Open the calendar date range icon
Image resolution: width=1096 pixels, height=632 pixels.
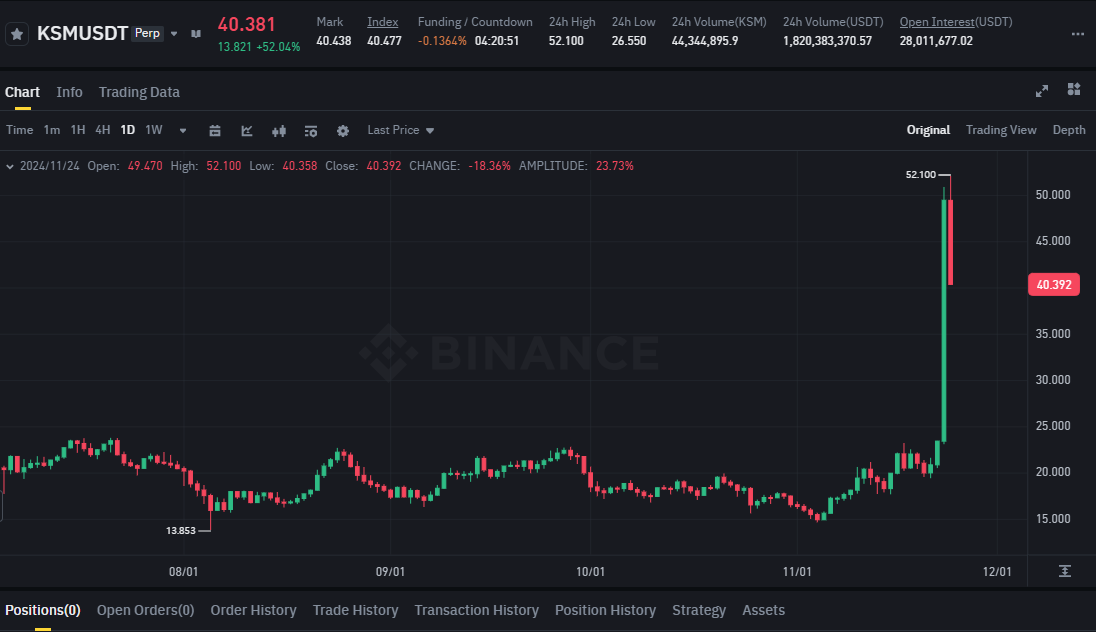pyautogui.click(x=215, y=131)
